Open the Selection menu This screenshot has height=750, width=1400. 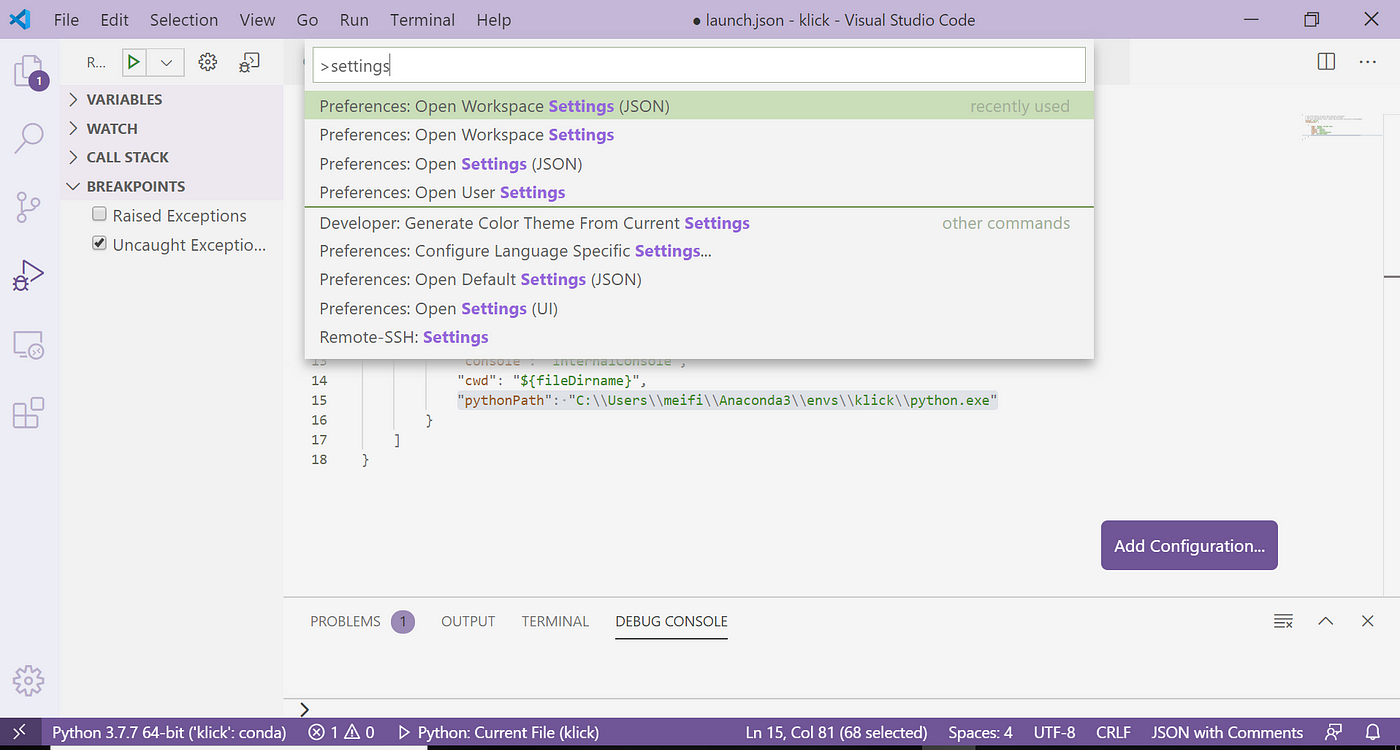pyautogui.click(x=184, y=20)
